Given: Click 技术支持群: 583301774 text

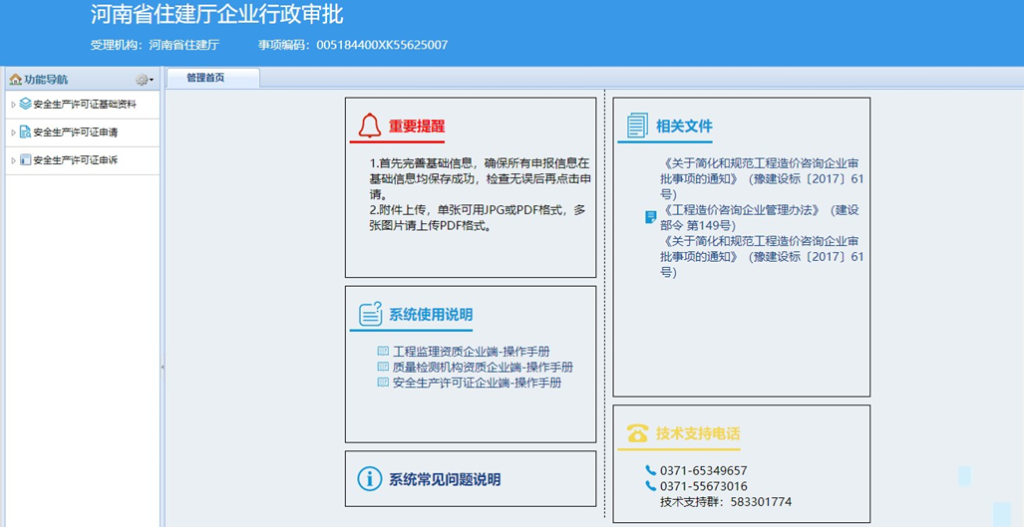Looking at the screenshot, I should [x=726, y=502].
